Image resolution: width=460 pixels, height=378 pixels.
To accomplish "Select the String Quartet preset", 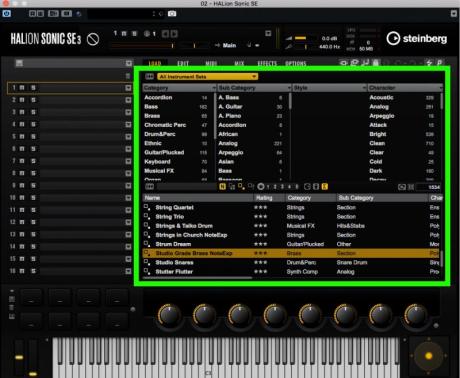I will [x=174, y=207].
